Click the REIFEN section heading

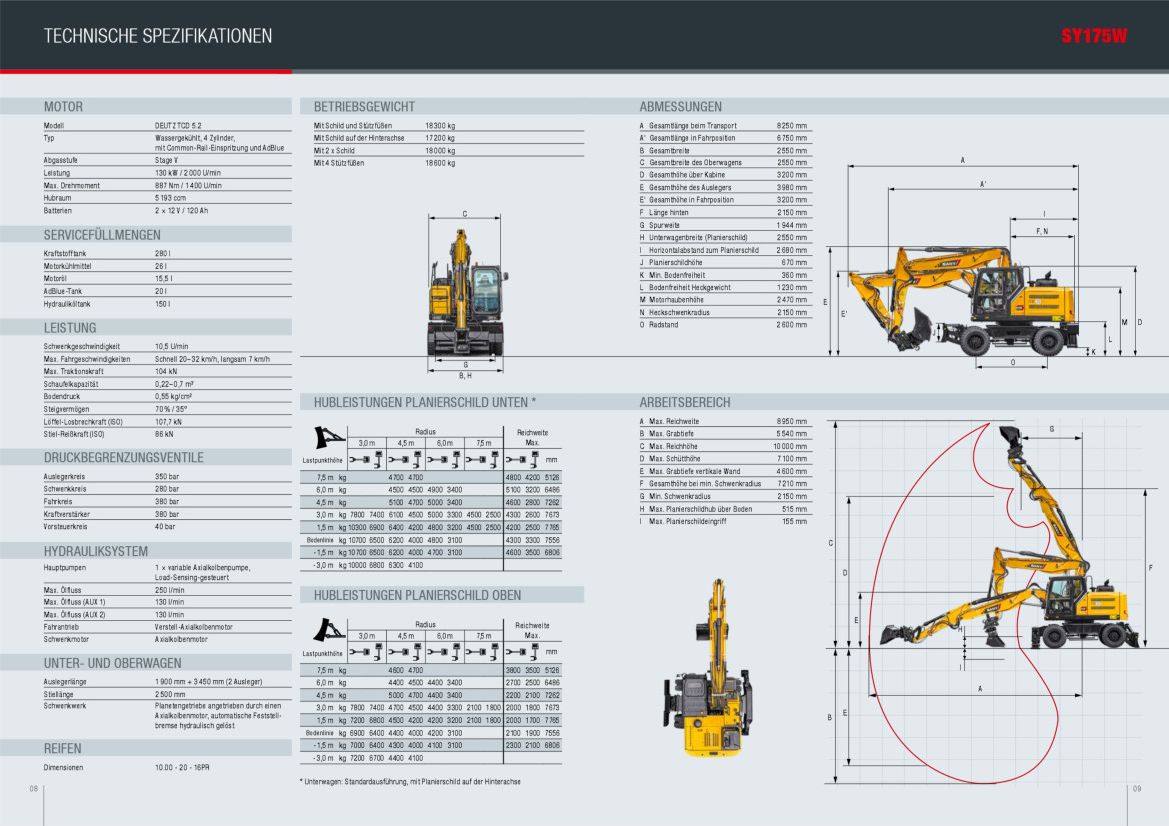click(63, 748)
